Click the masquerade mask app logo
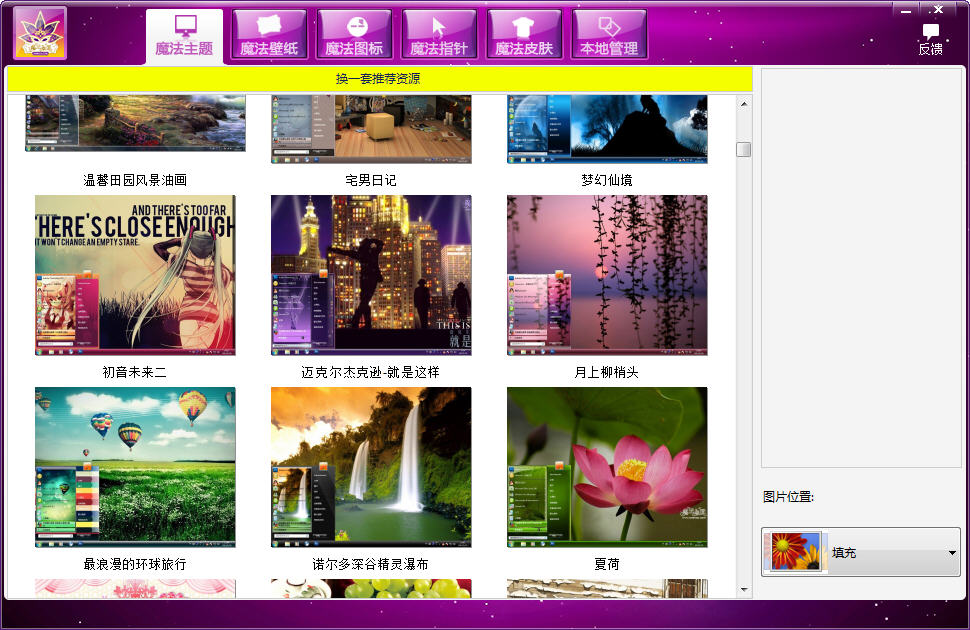This screenshot has width=970, height=630. tap(40, 33)
